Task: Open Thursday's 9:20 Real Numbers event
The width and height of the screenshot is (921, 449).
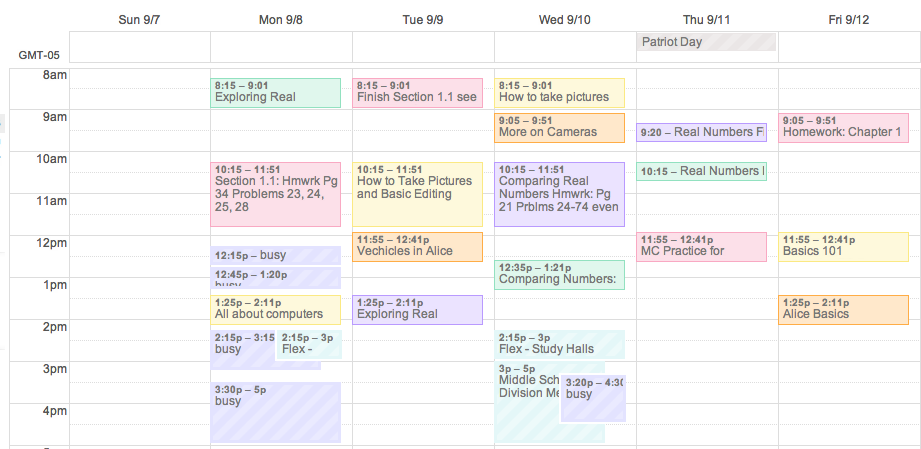Action: (701, 132)
